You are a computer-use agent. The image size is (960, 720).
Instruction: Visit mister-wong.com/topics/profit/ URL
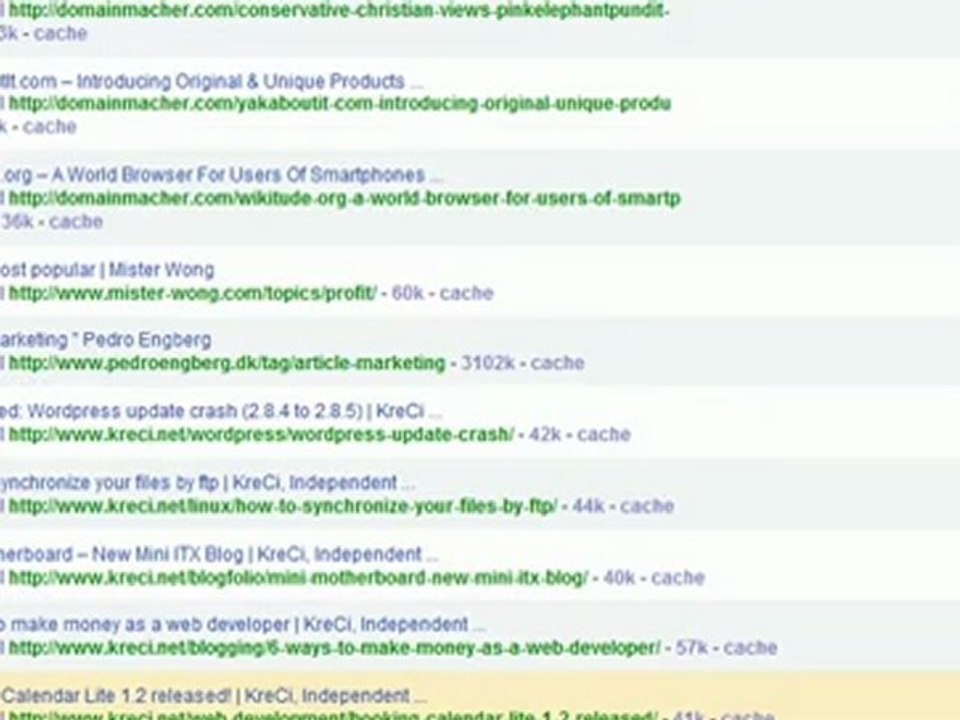193,293
